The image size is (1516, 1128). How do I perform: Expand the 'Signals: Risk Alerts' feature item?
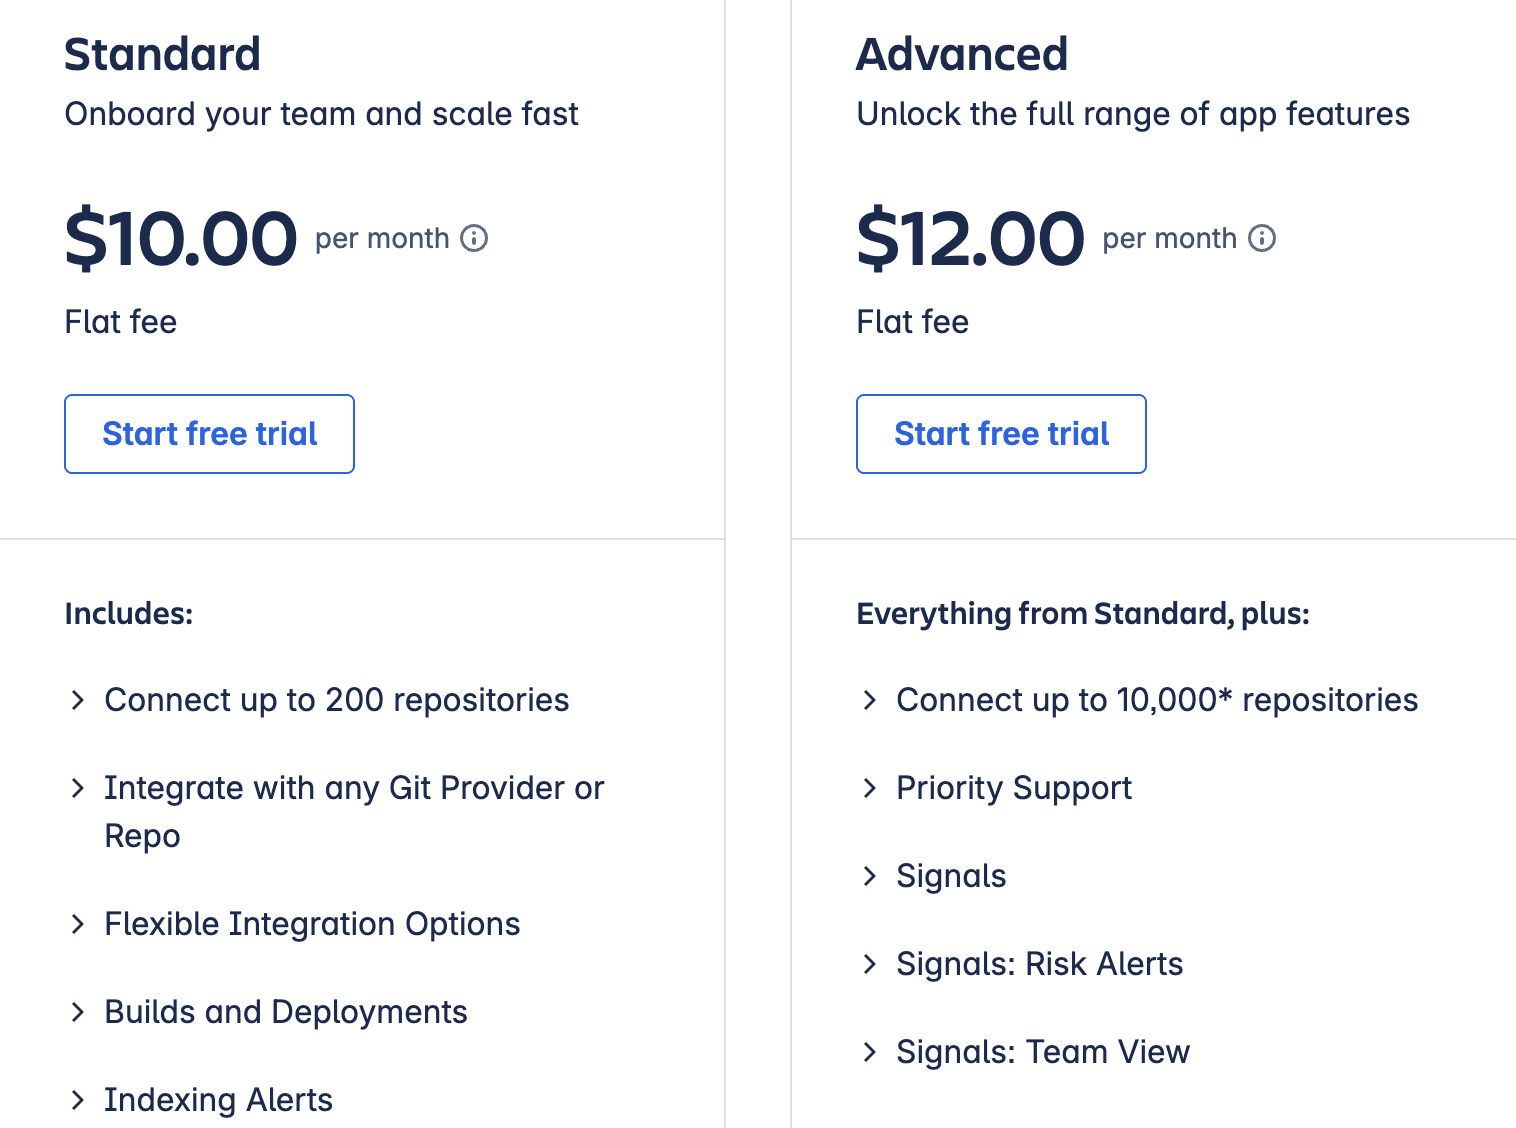(x=869, y=964)
